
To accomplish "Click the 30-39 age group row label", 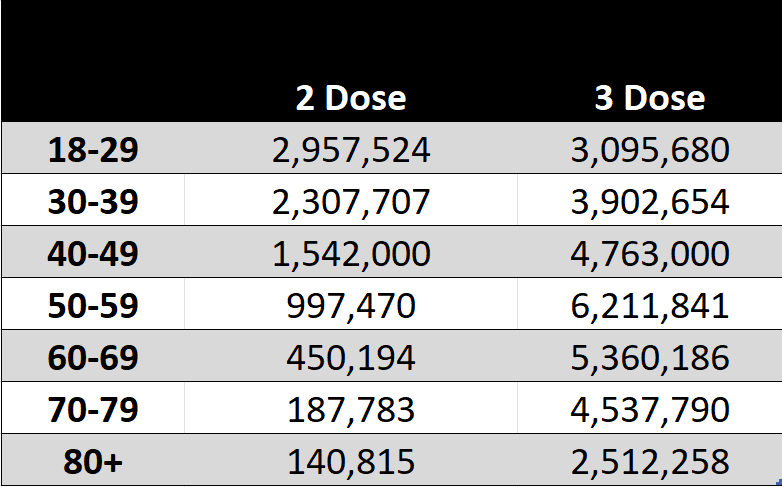I will pyautogui.click(x=93, y=202).
